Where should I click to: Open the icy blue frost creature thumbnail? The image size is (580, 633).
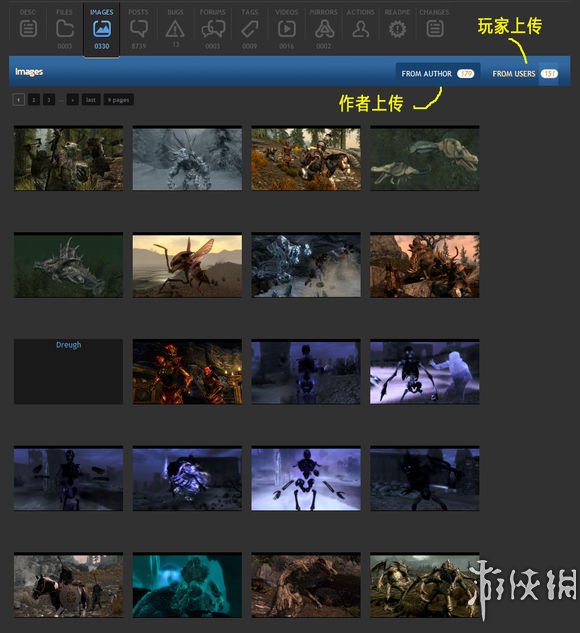306,265
